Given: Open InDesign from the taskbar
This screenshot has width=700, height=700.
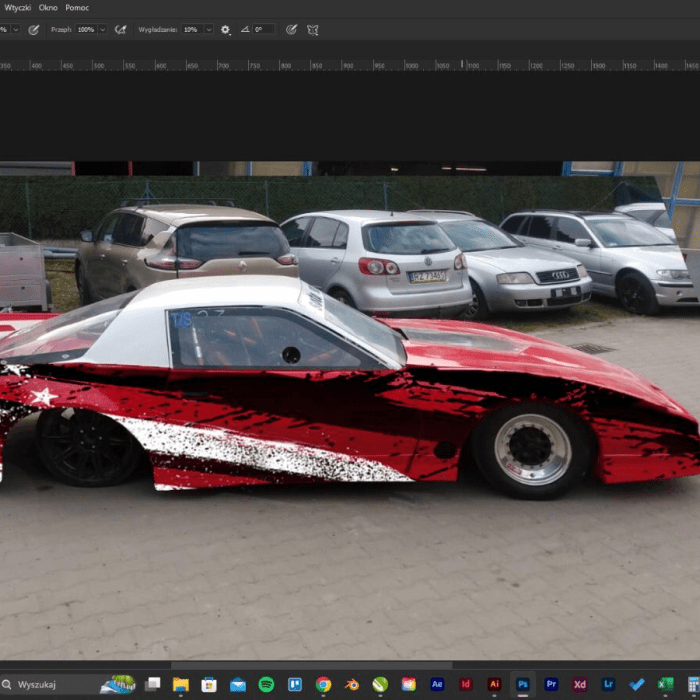Looking at the screenshot, I should coord(465,685).
